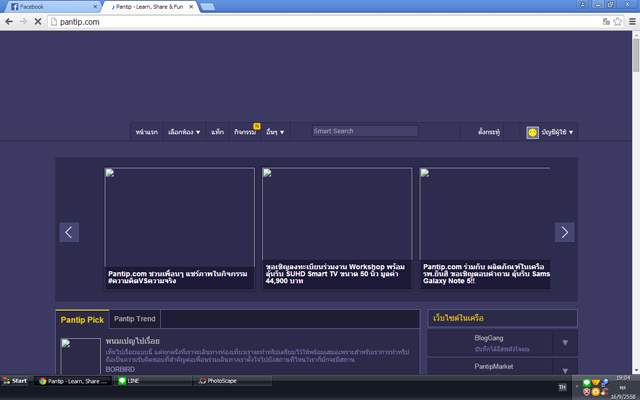Viewport: 640px width, 400px height.
Task: Click the yellow smiley avatar in the Pantip navbar
Action: pos(532,132)
